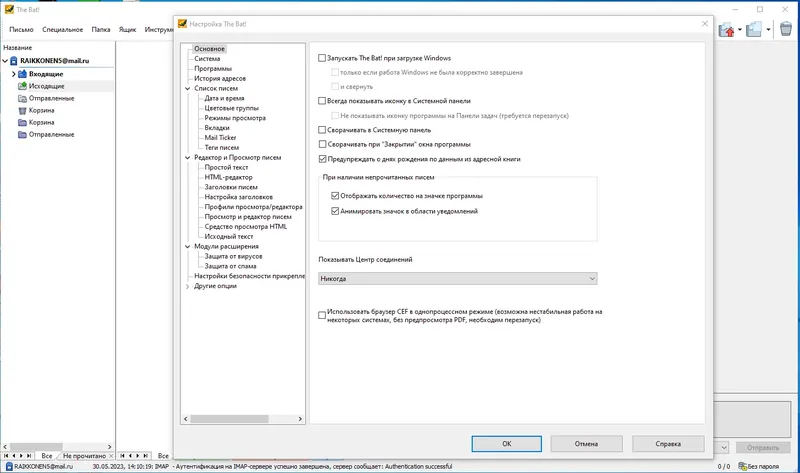Toggle Сворачивать при "Закрытии" окна программы

322,144
